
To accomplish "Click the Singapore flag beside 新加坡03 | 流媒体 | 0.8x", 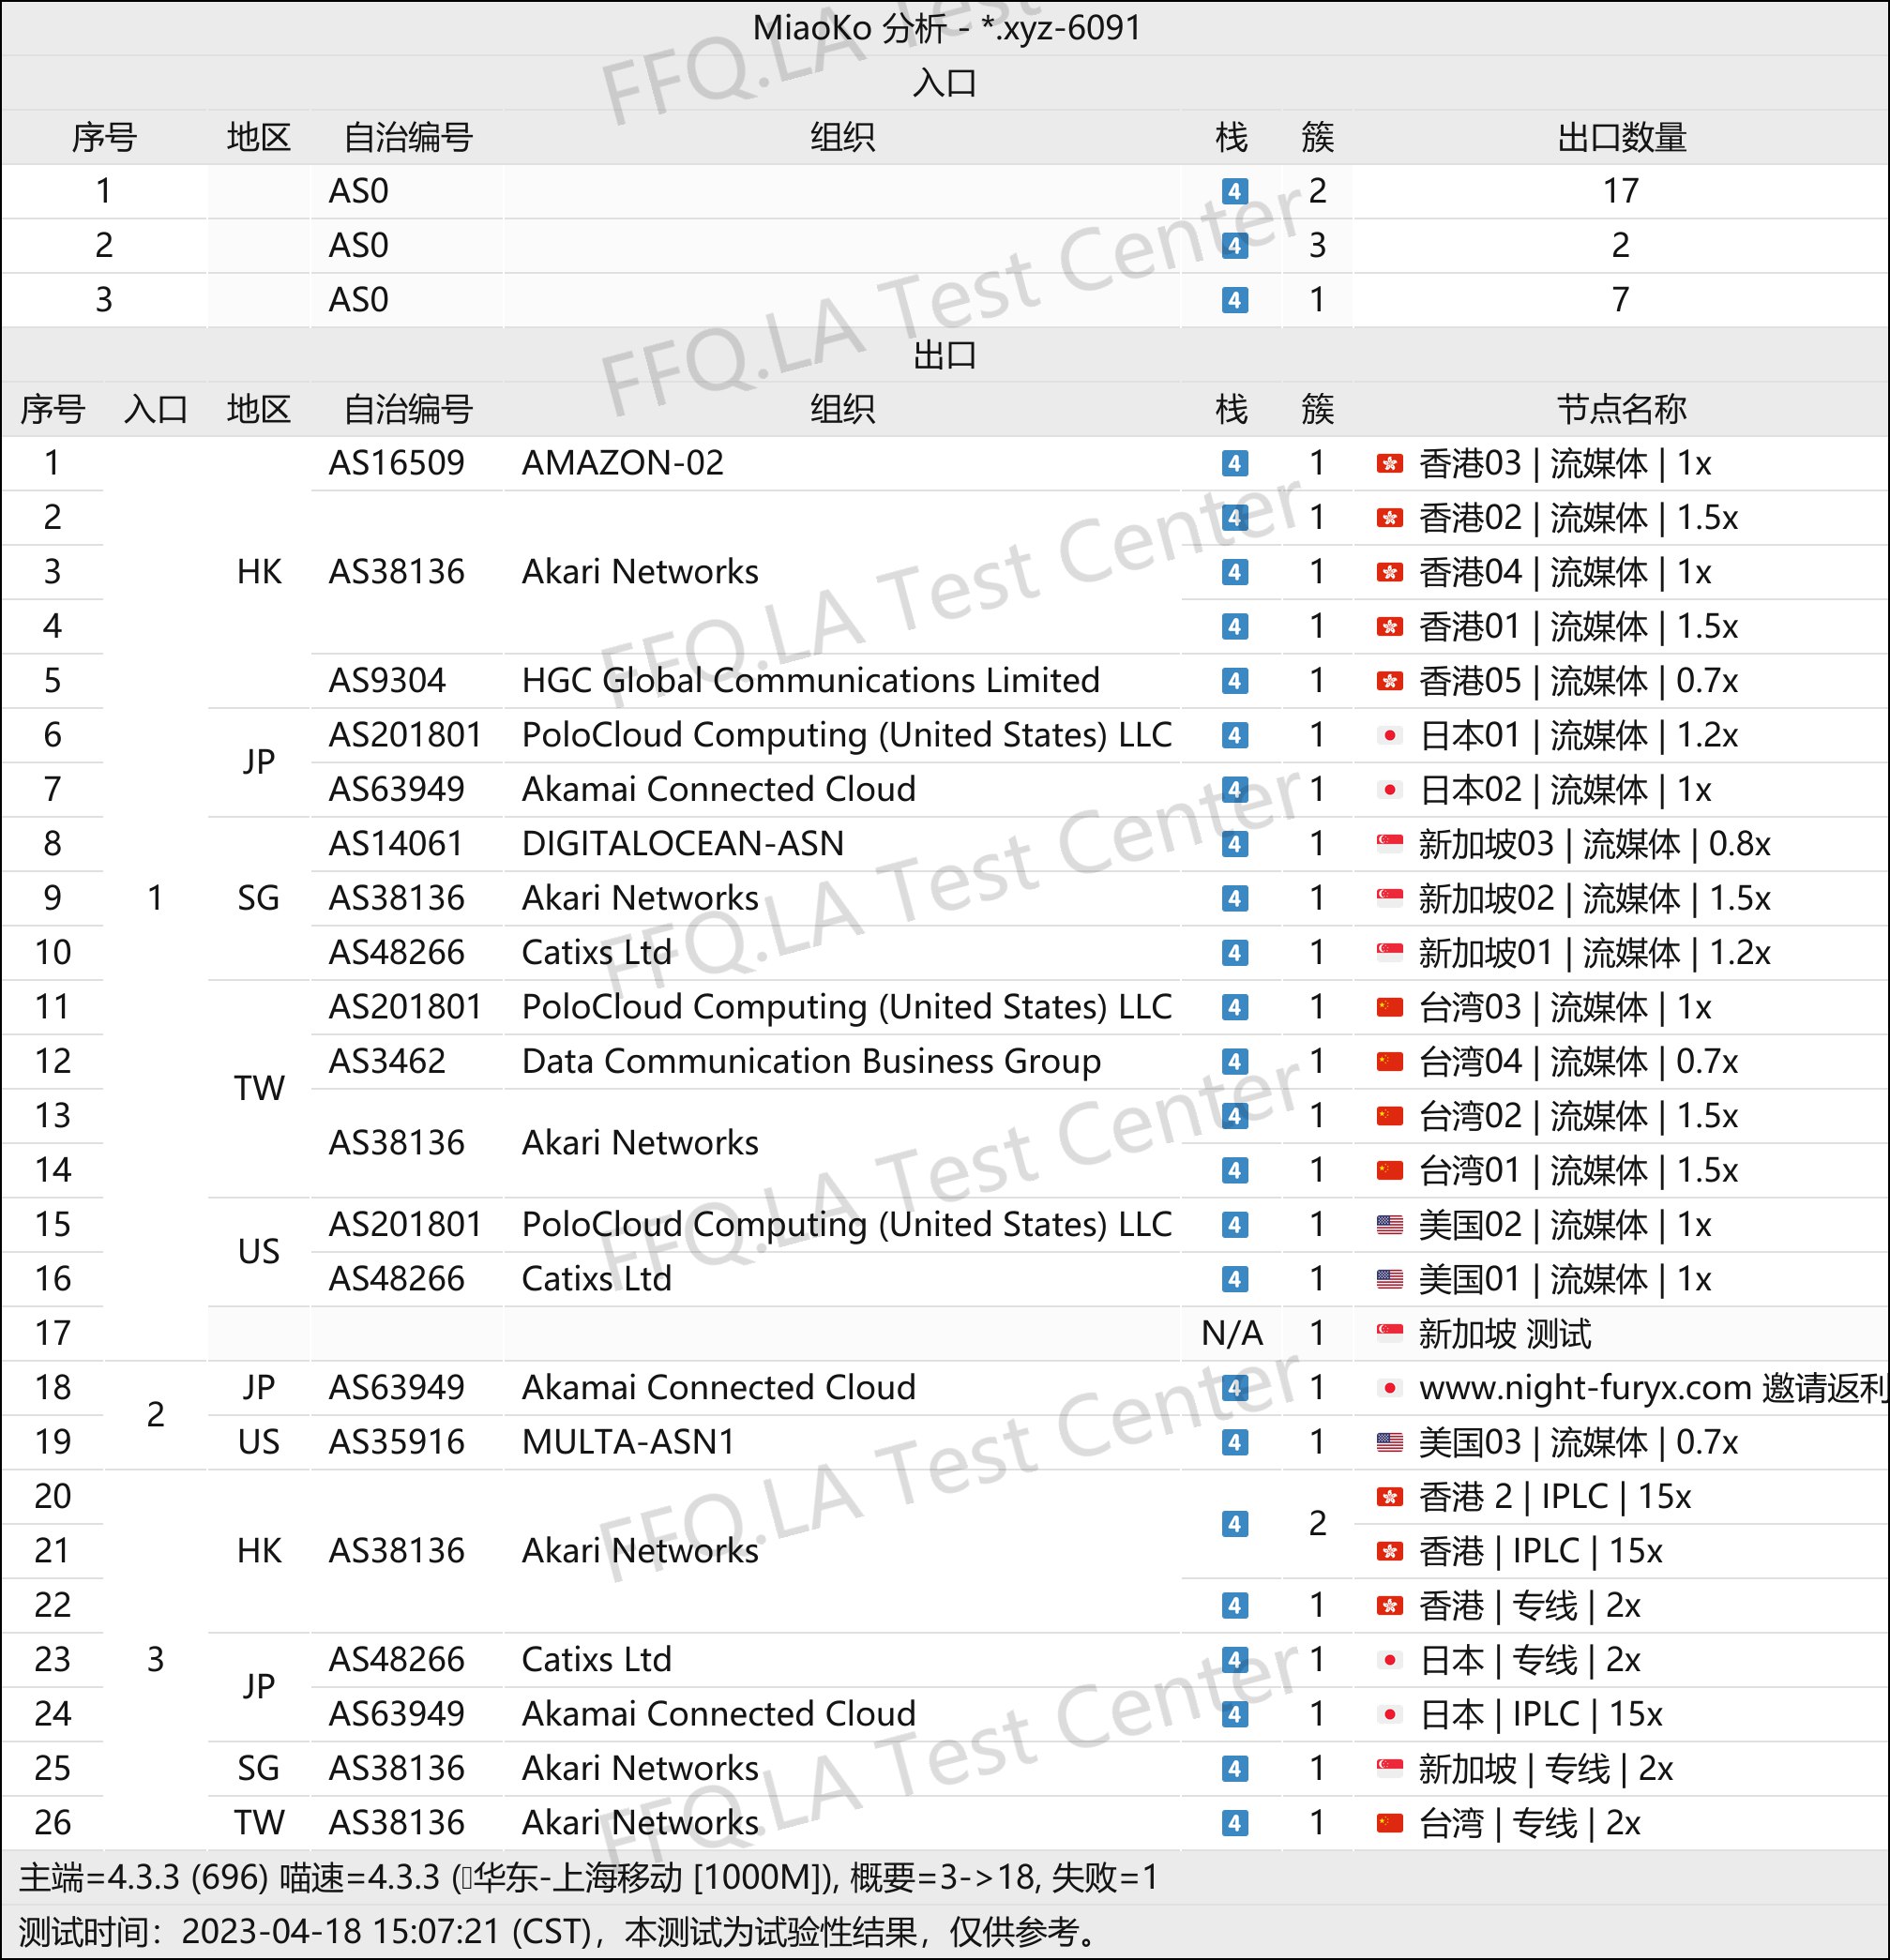I will tap(1389, 844).
